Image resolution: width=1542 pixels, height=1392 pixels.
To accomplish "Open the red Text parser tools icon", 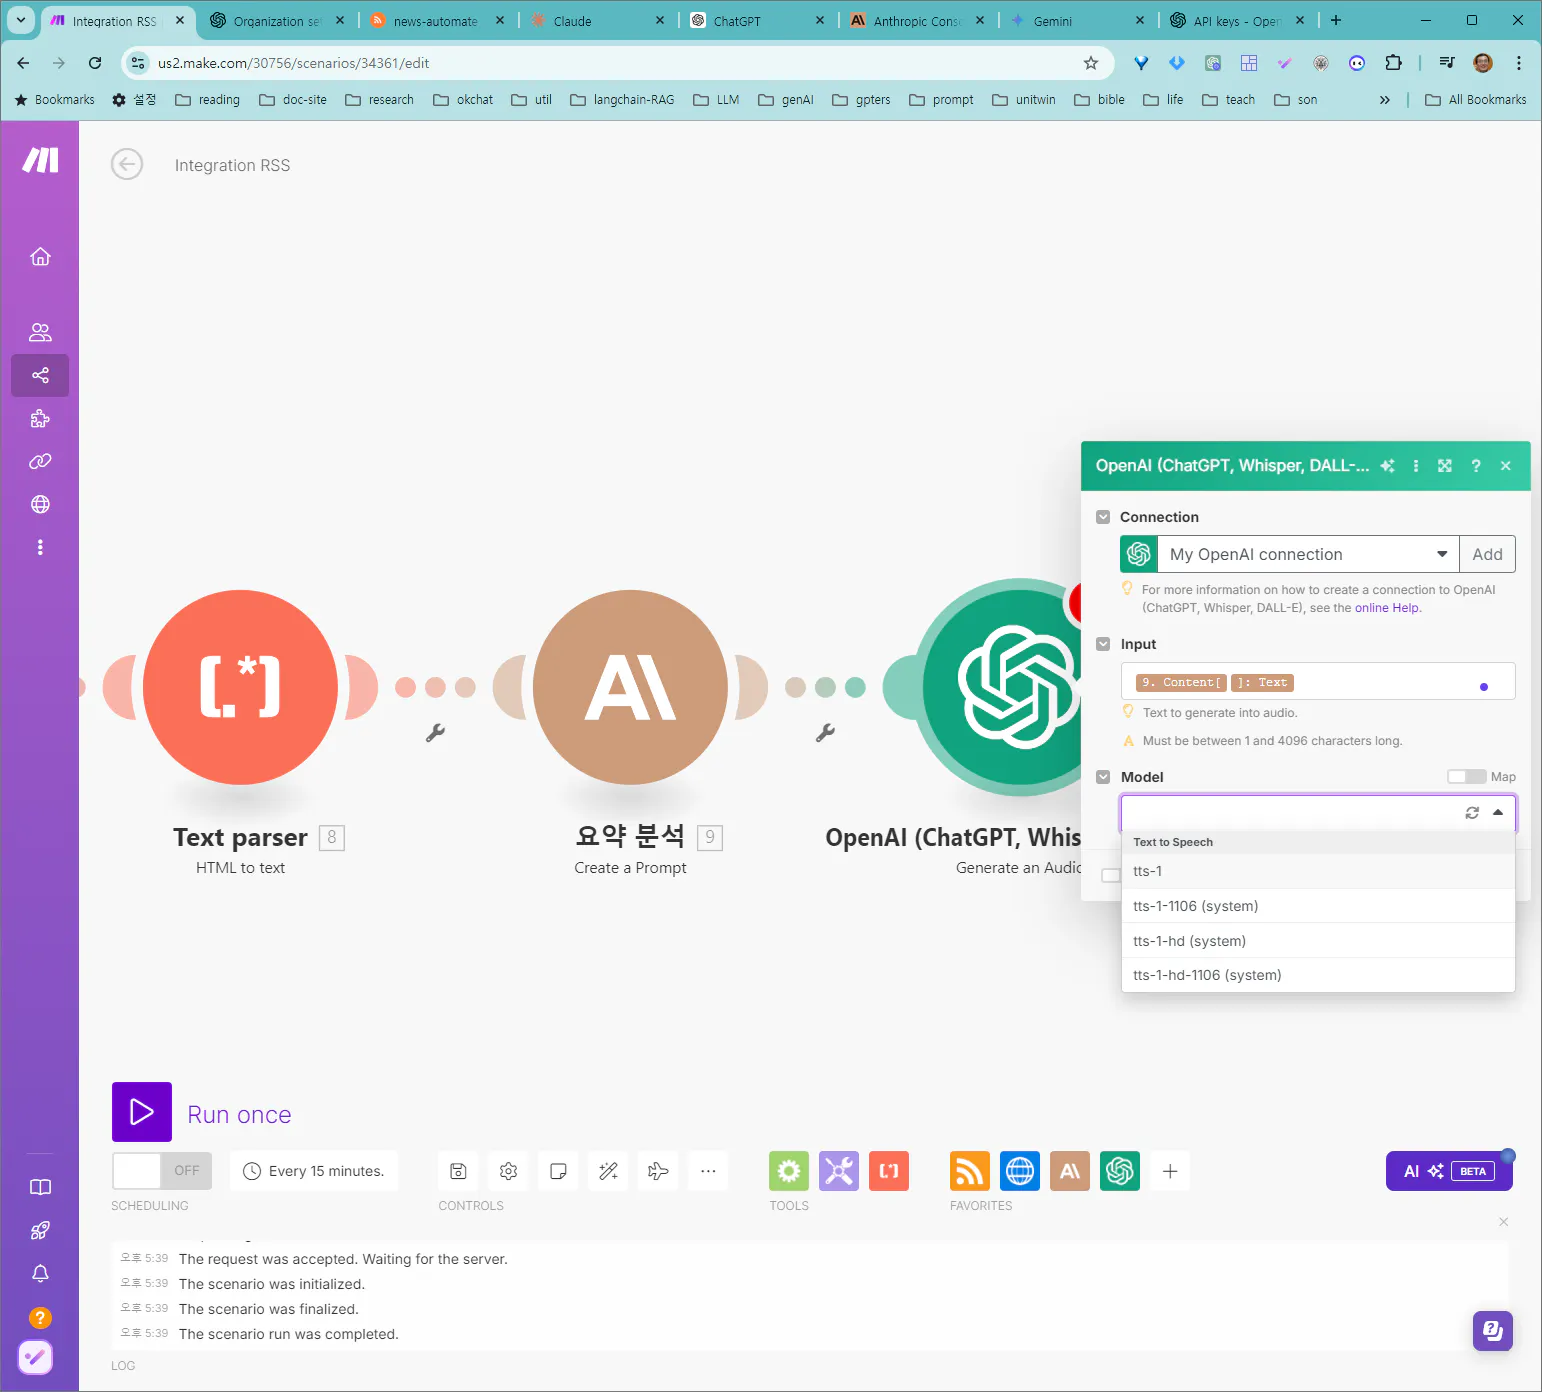I will [889, 1171].
